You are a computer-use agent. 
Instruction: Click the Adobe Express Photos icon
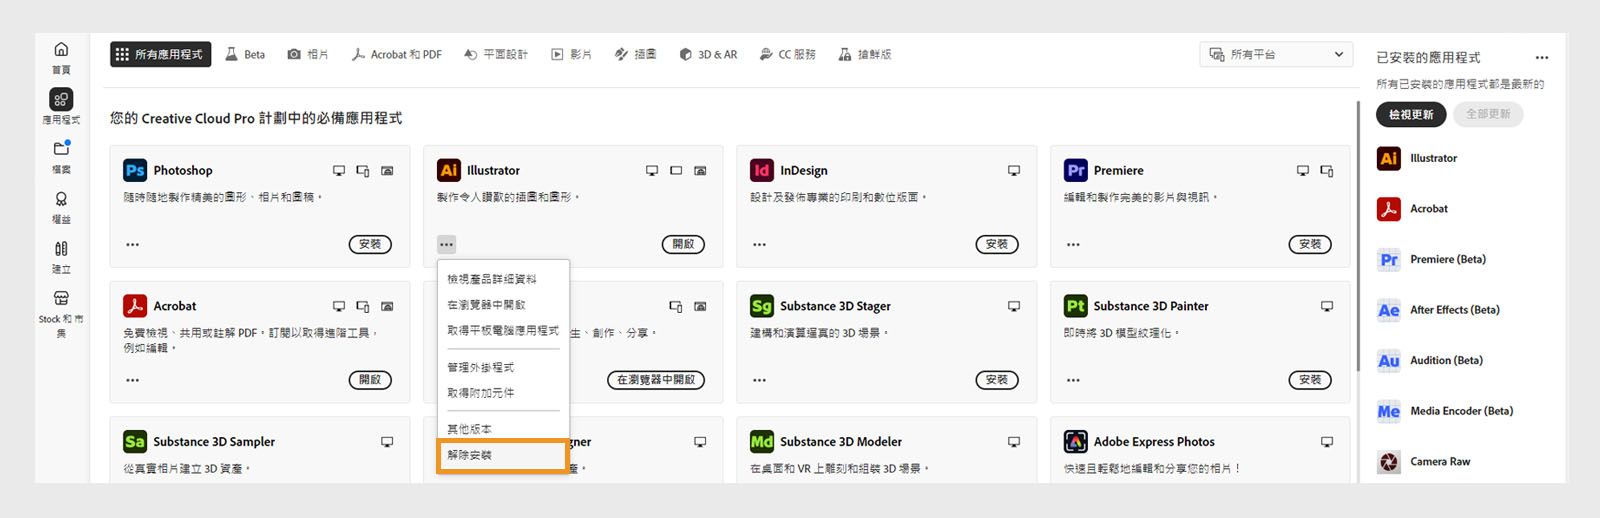1075,441
